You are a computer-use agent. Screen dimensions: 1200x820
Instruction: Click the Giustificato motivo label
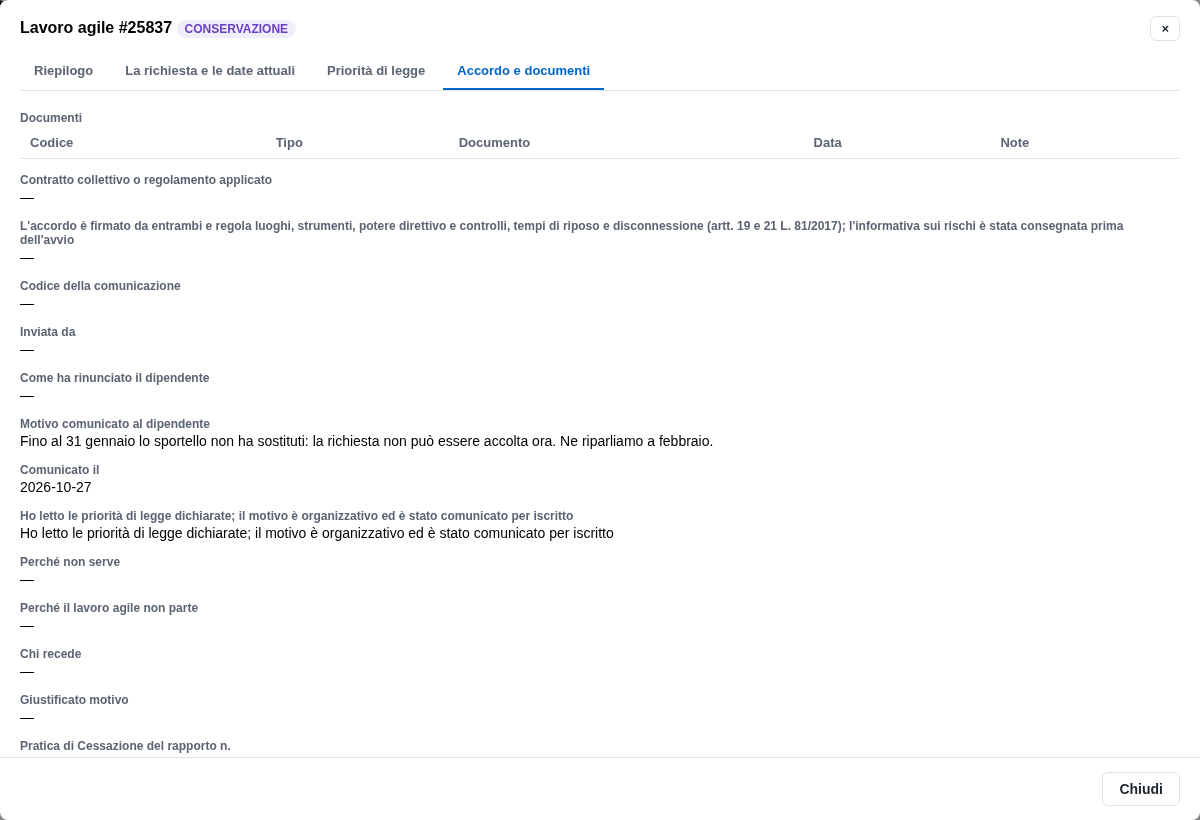[x=74, y=700]
